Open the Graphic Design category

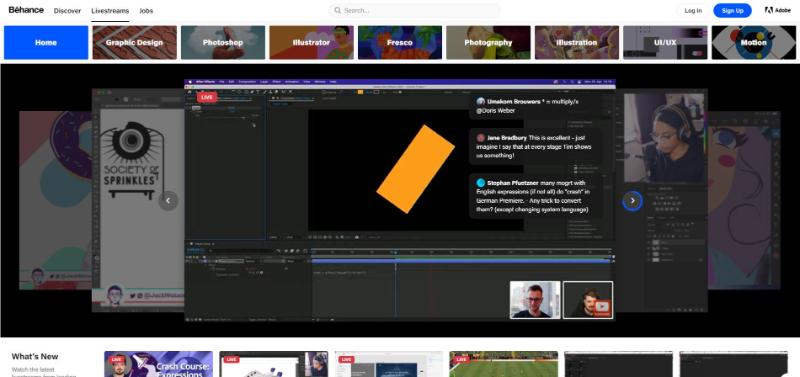point(135,42)
